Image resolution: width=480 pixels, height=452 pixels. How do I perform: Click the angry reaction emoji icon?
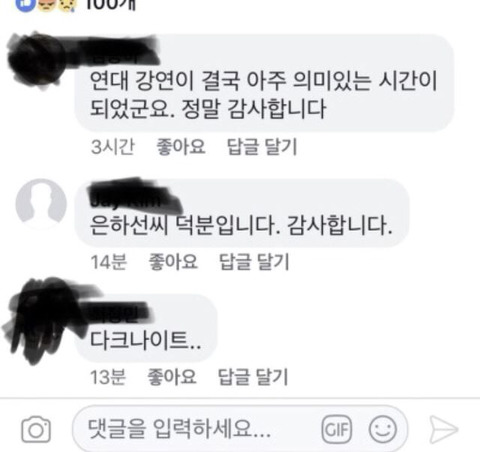tap(46, 5)
